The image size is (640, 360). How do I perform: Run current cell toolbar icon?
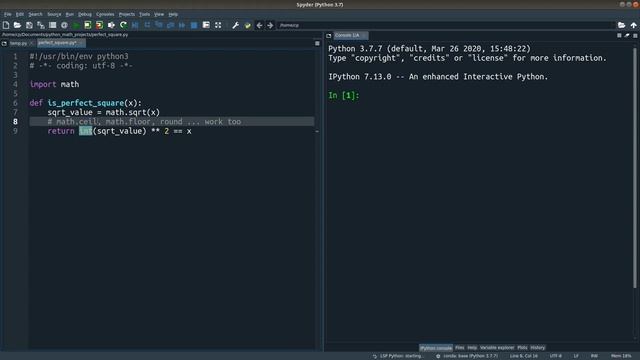click(87, 25)
